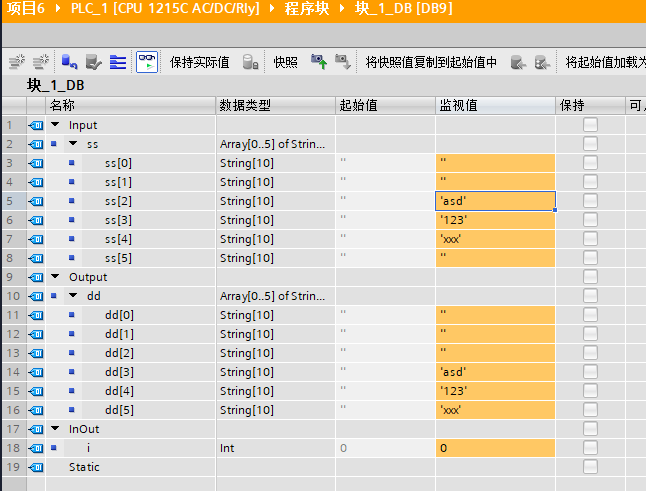Screen dimensions: 646x491
Task: Collapse the dd array
Action: click(x=74, y=296)
